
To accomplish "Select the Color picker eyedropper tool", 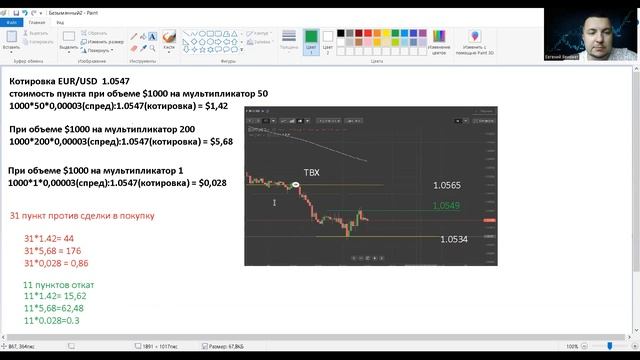I will [x=143, y=49].
